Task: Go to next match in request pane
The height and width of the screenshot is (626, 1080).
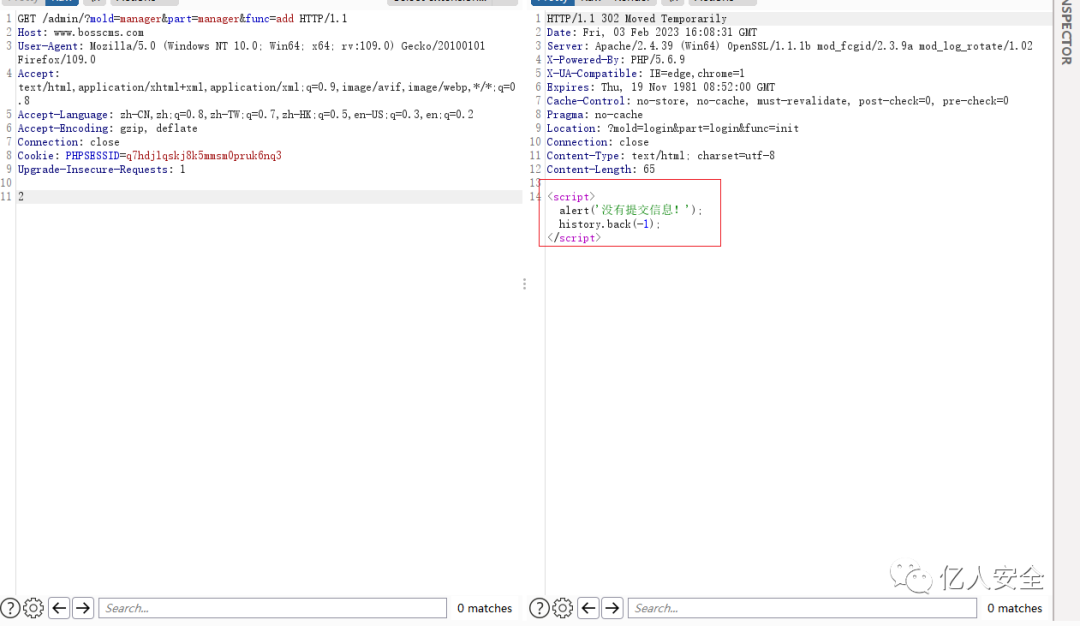Action: click(83, 608)
